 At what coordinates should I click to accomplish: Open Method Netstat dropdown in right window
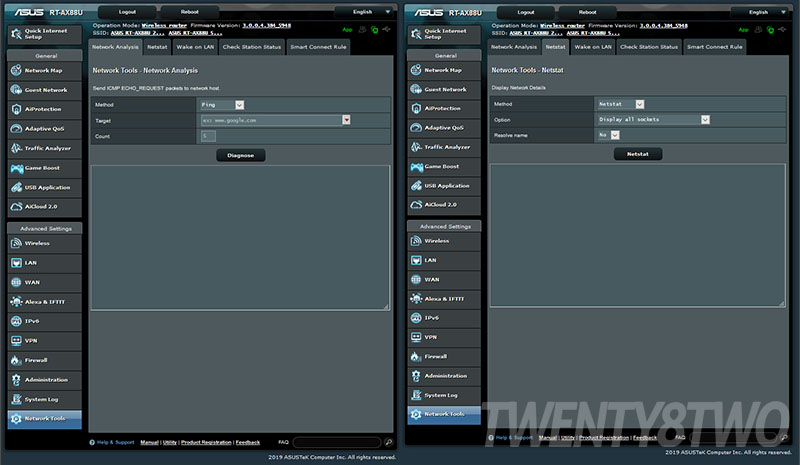click(x=620, y=104)
